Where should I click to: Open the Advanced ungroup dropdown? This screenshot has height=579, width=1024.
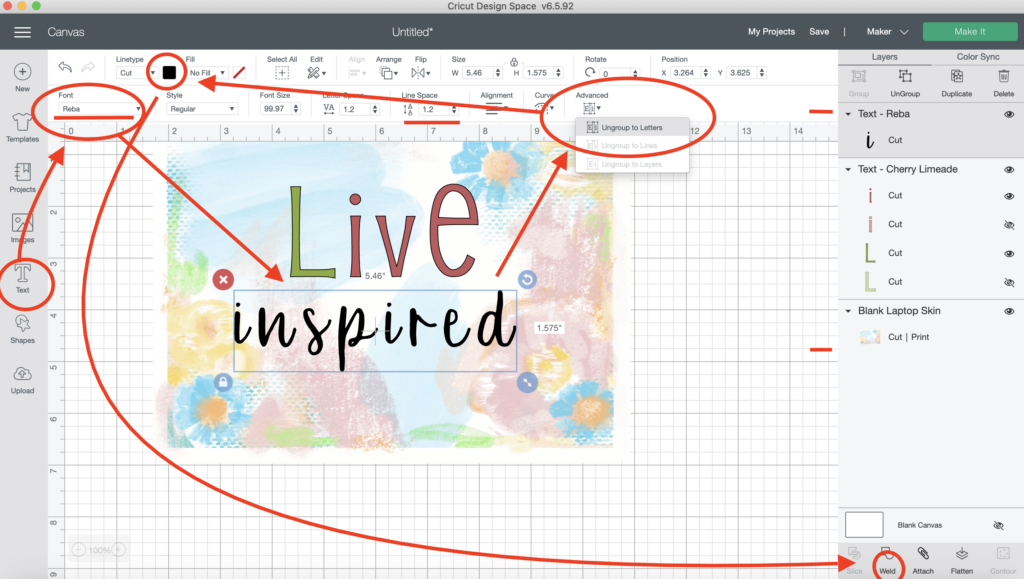[592, 108]
